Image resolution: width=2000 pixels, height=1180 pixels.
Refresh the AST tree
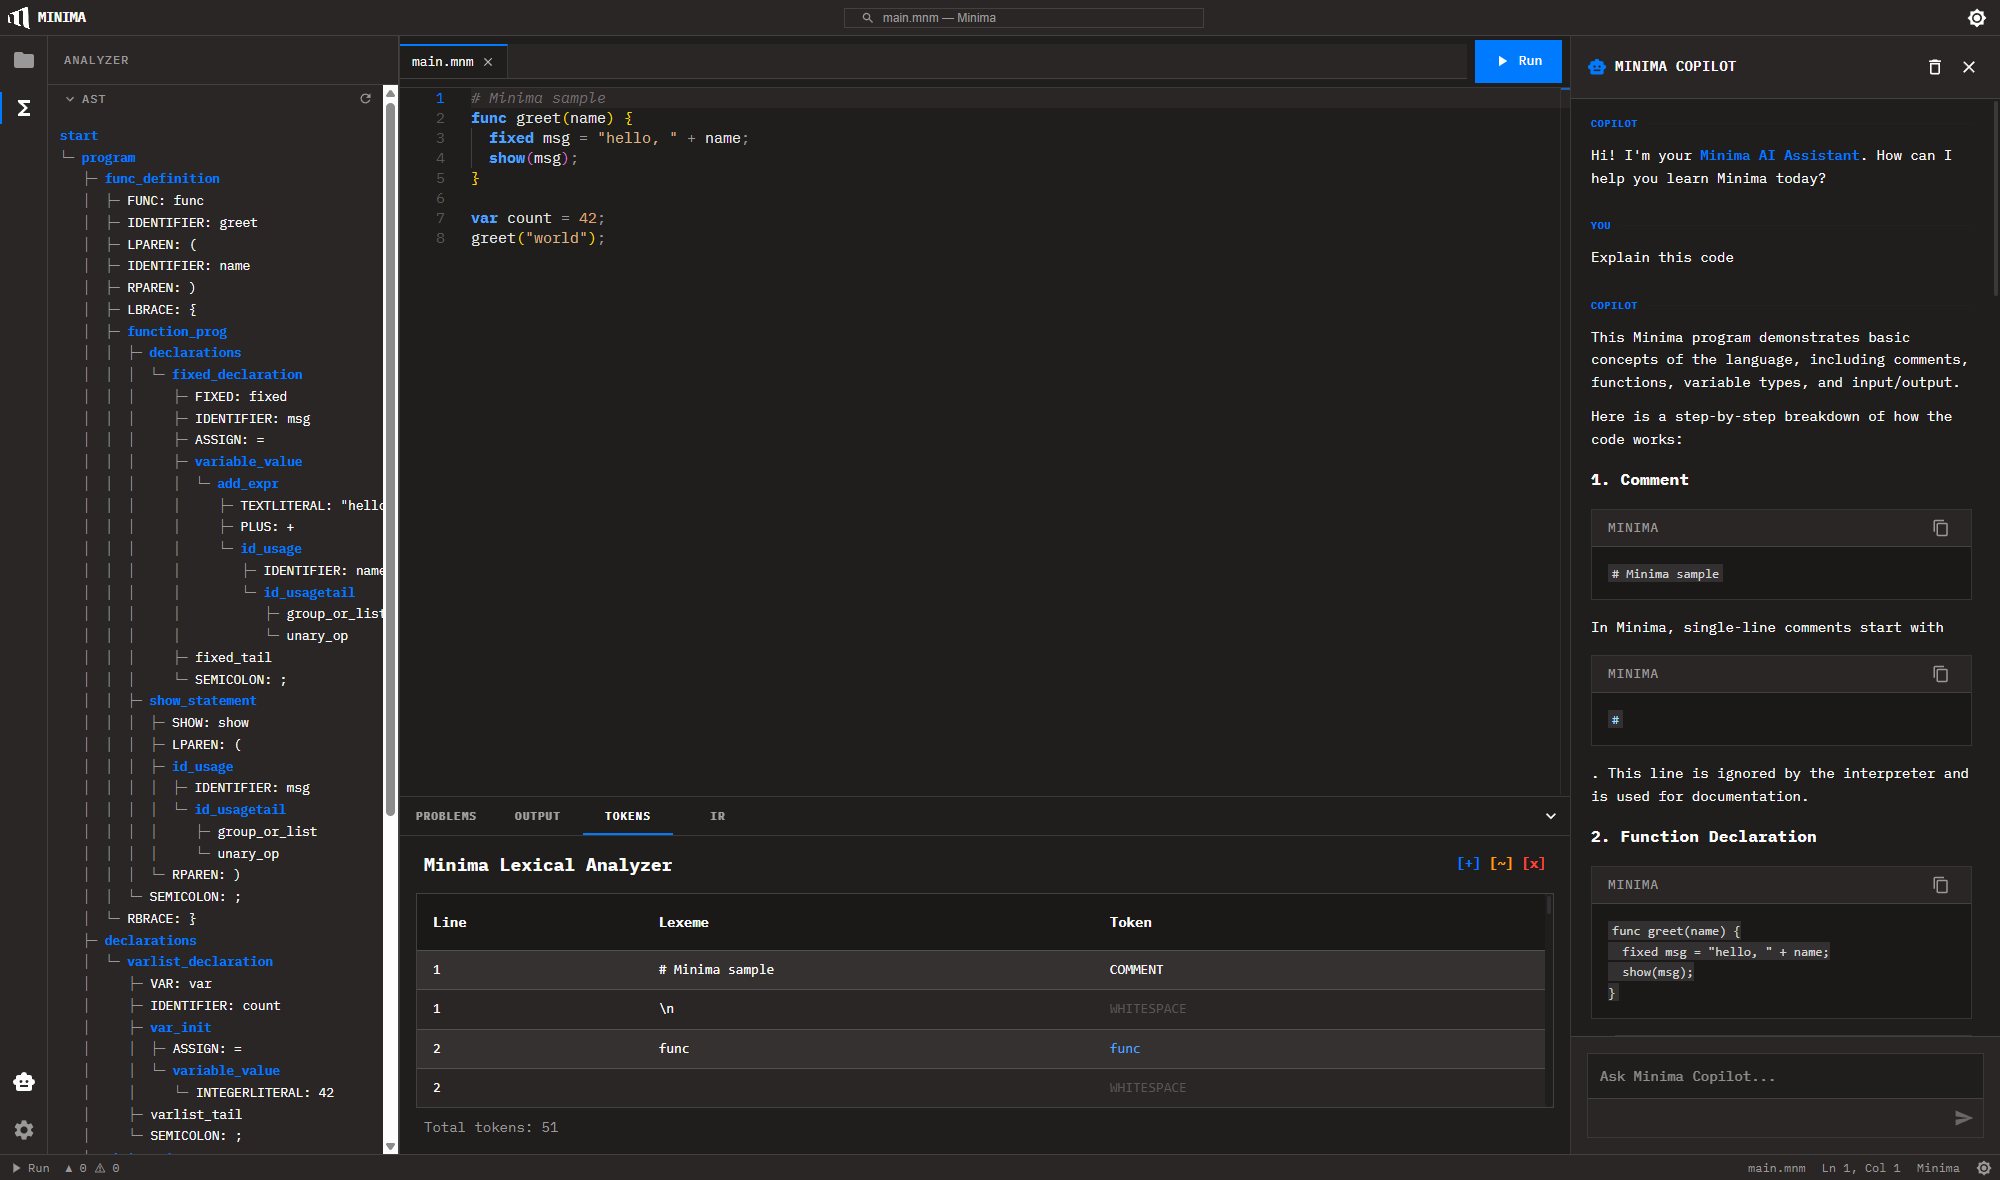pyautogui.click(x=366, y=99)
